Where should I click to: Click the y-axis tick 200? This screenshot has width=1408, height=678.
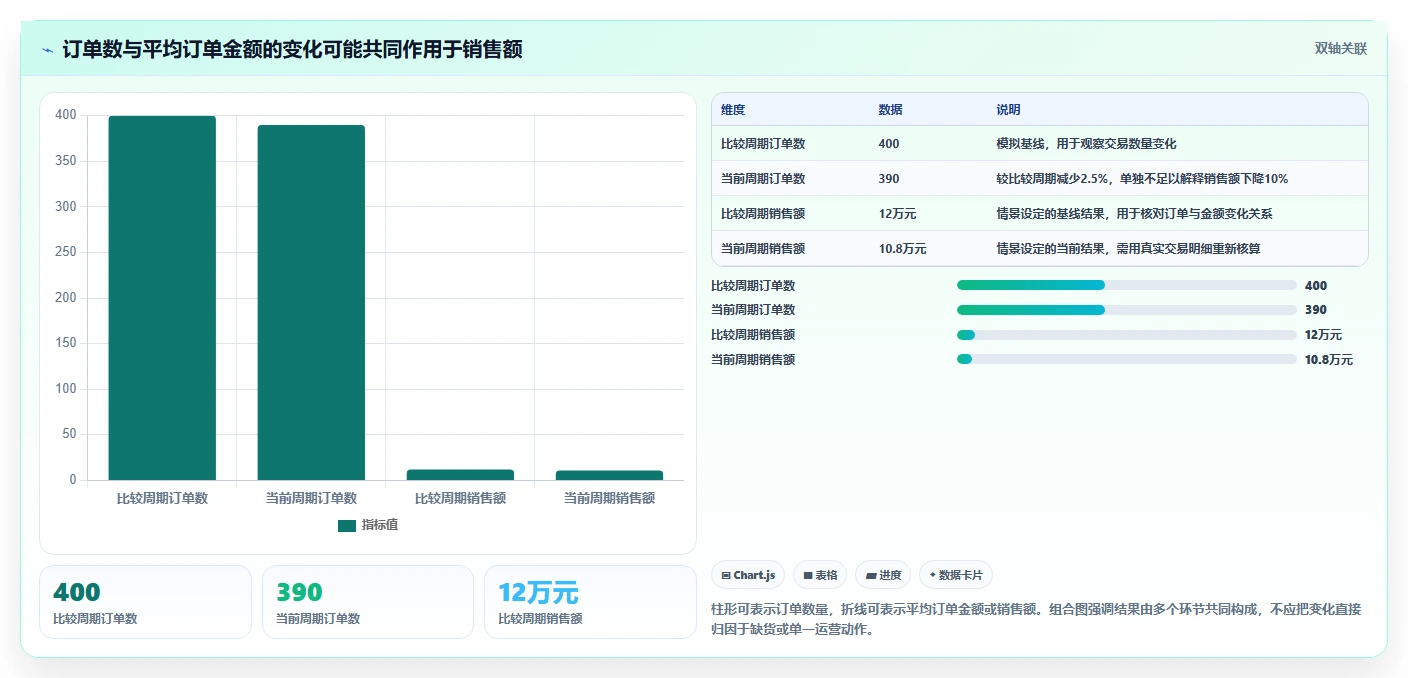pos(65,298)
